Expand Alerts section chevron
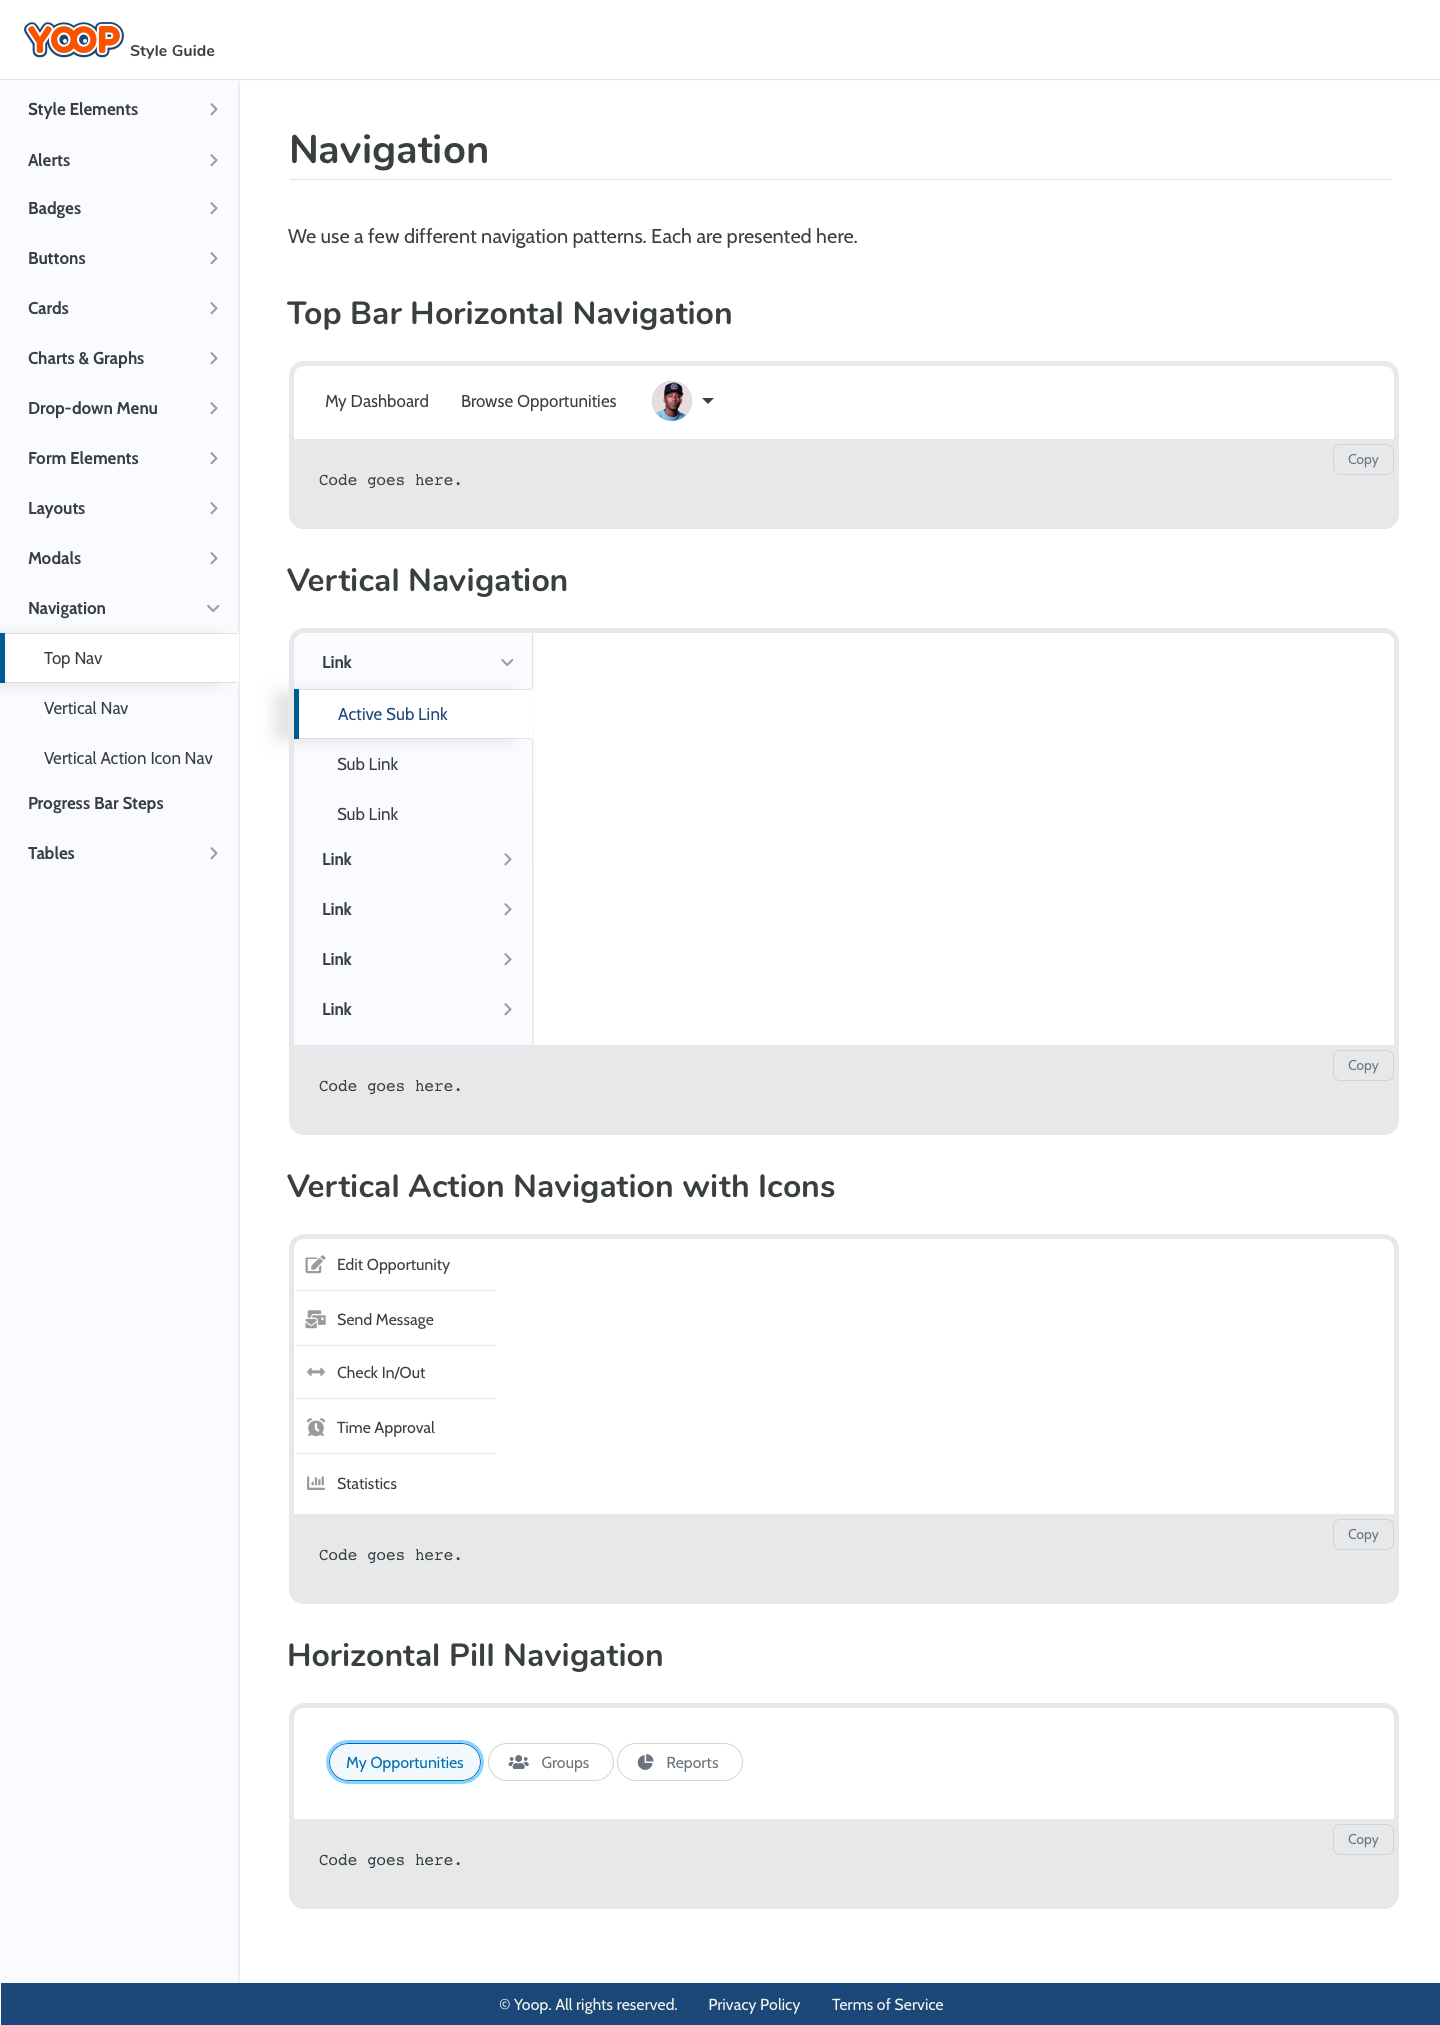Viewport: 1440px width, 2025px height. (213, 160)
